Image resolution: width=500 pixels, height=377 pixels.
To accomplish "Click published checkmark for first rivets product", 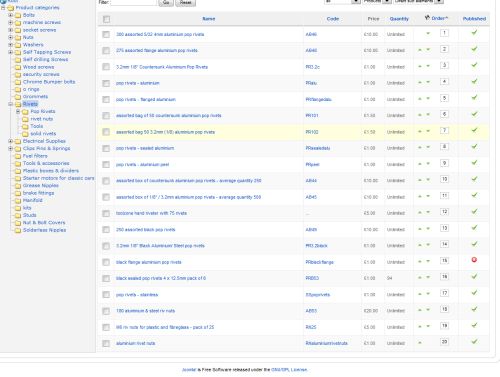I will (474, 33).
